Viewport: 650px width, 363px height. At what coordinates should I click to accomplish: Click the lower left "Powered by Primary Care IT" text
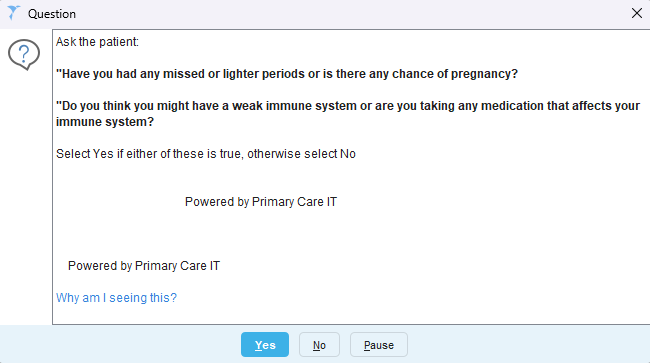144,266
